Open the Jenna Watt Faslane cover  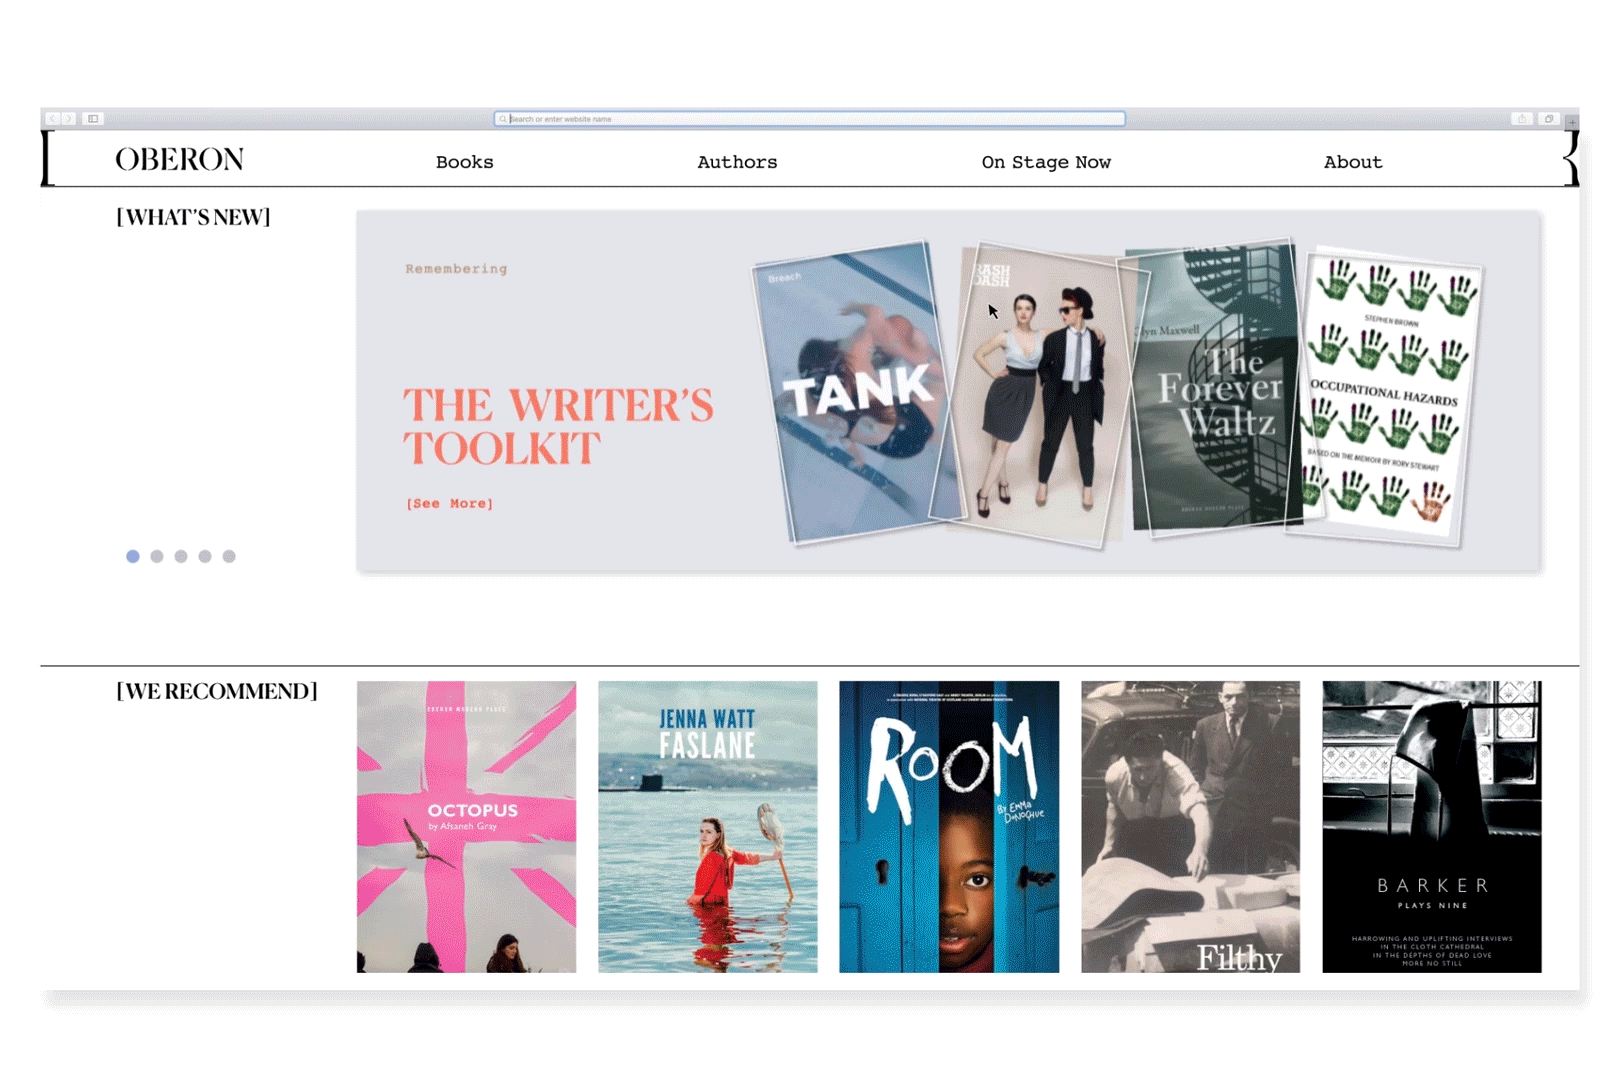pos(708,827)
